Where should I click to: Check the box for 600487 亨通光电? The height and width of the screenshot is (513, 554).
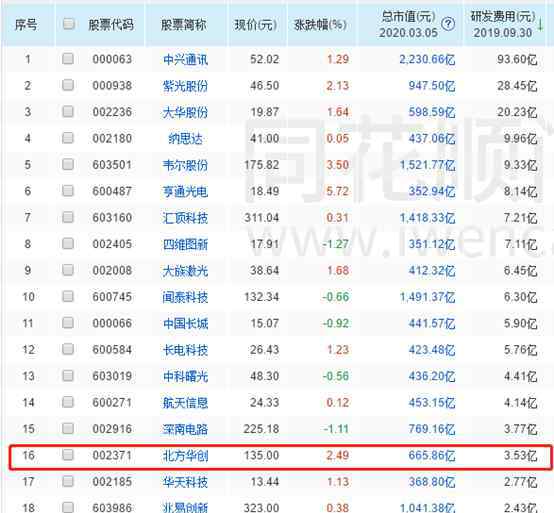tap(67, 191)
